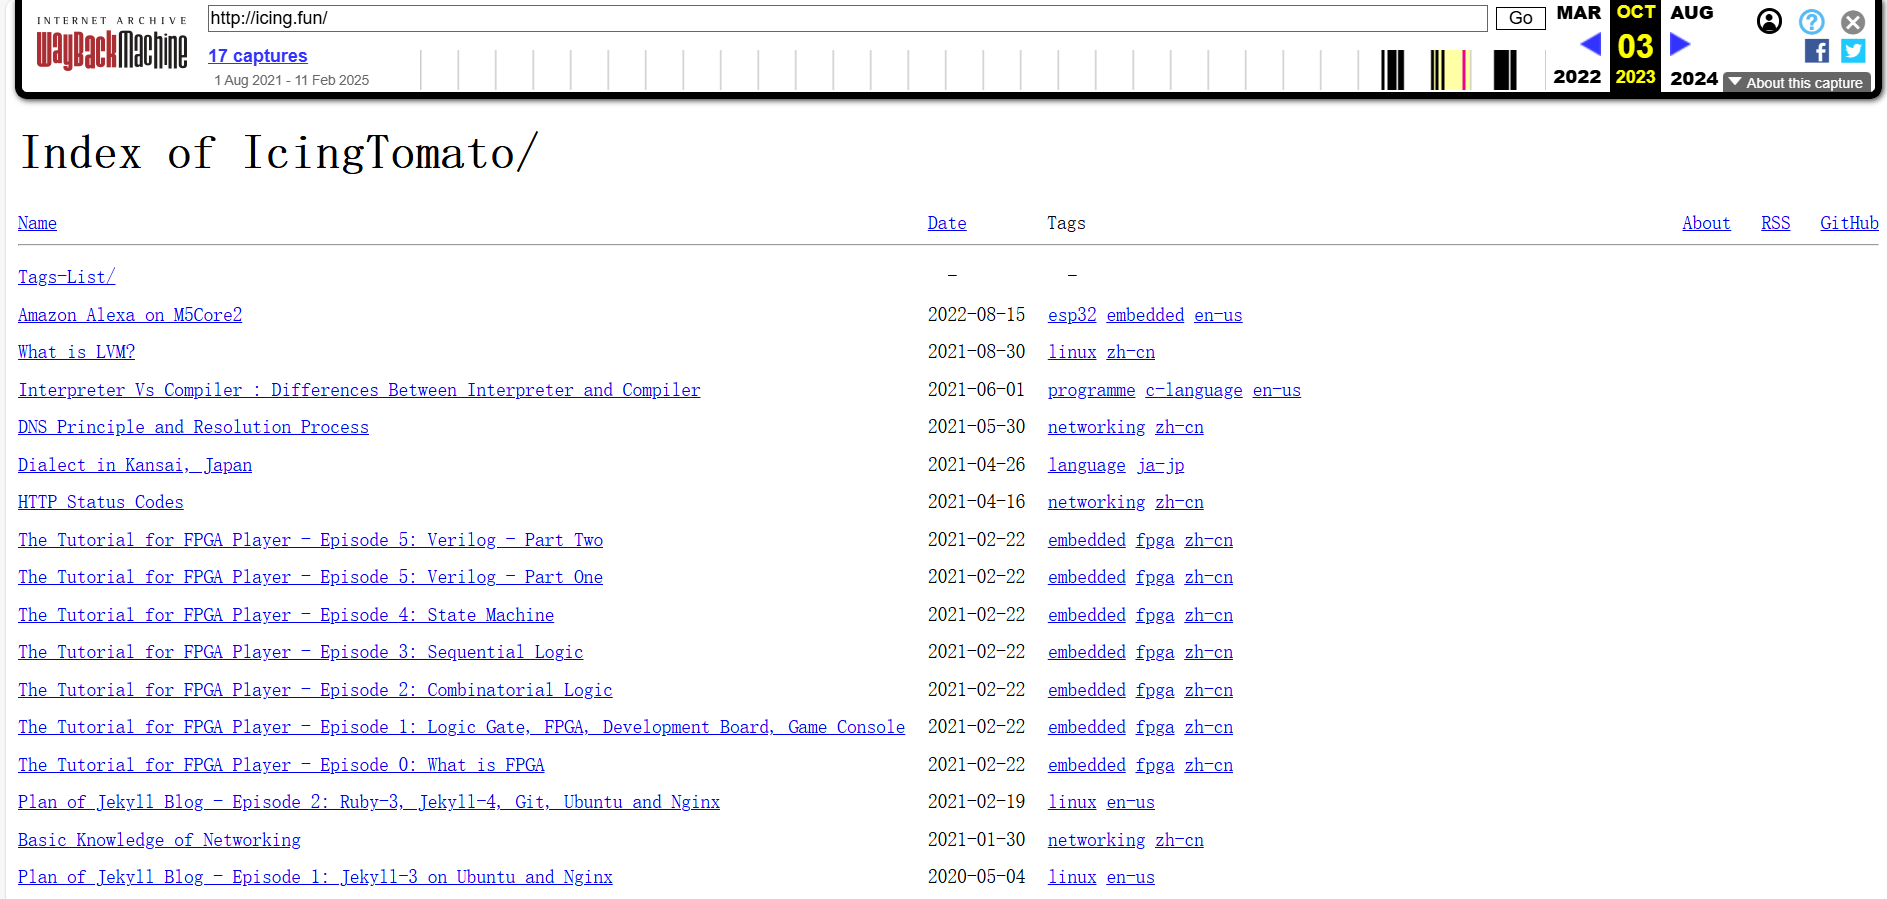This screenshot has width=1887, height=899.
Task: Click the Wayback Machine logo
Action: point(112,49)
